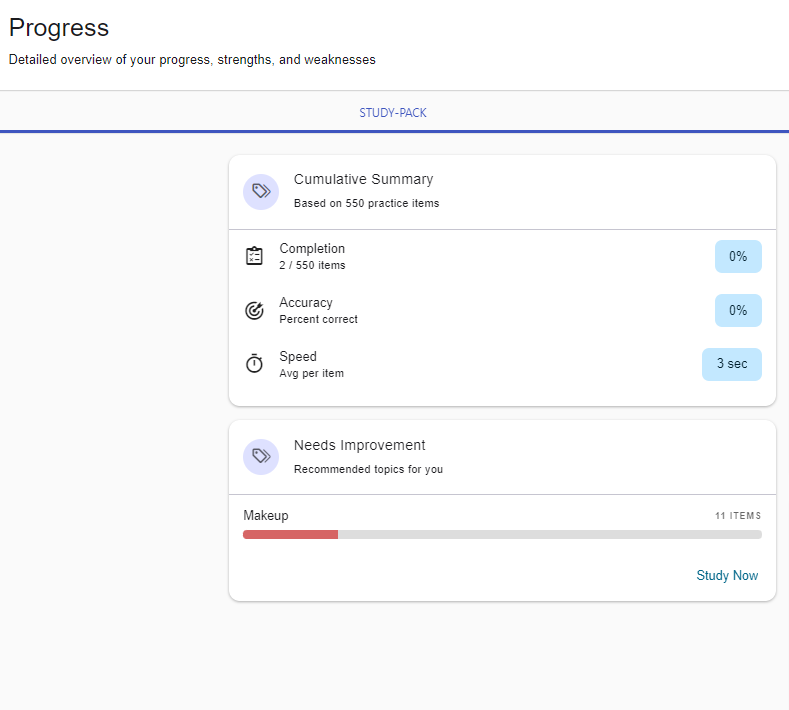Click the Completion row label
The width and height of the screenshot is (789, 710).
click(312, 248)
